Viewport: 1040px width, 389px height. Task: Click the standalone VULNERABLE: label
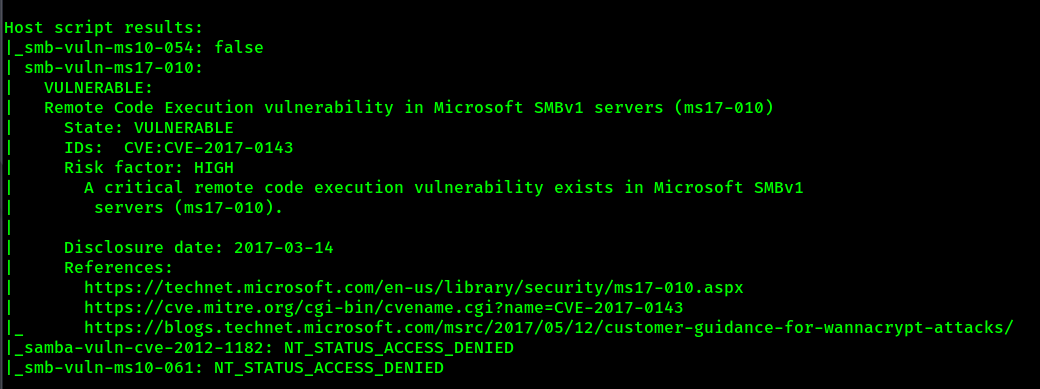tap(99, 88)
